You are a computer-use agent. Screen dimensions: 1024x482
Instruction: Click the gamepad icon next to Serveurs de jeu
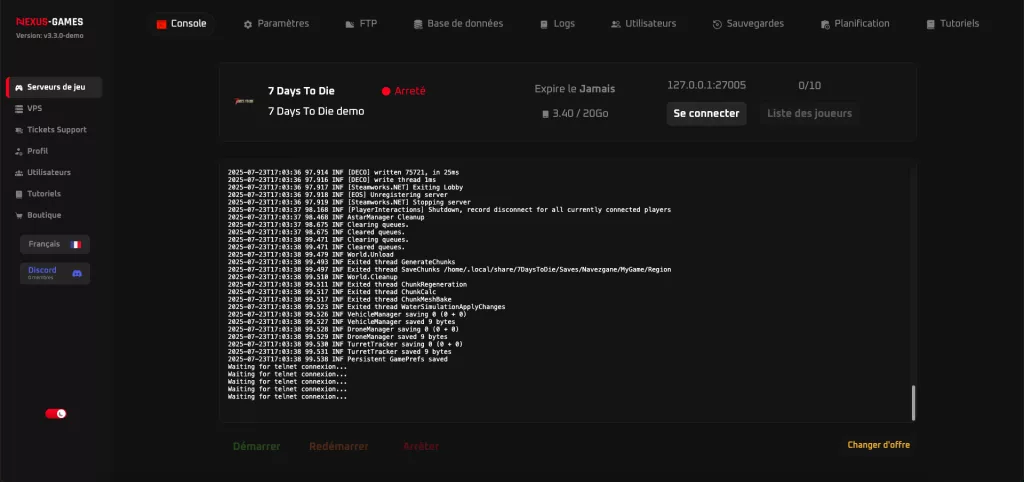tap(19, 88)
